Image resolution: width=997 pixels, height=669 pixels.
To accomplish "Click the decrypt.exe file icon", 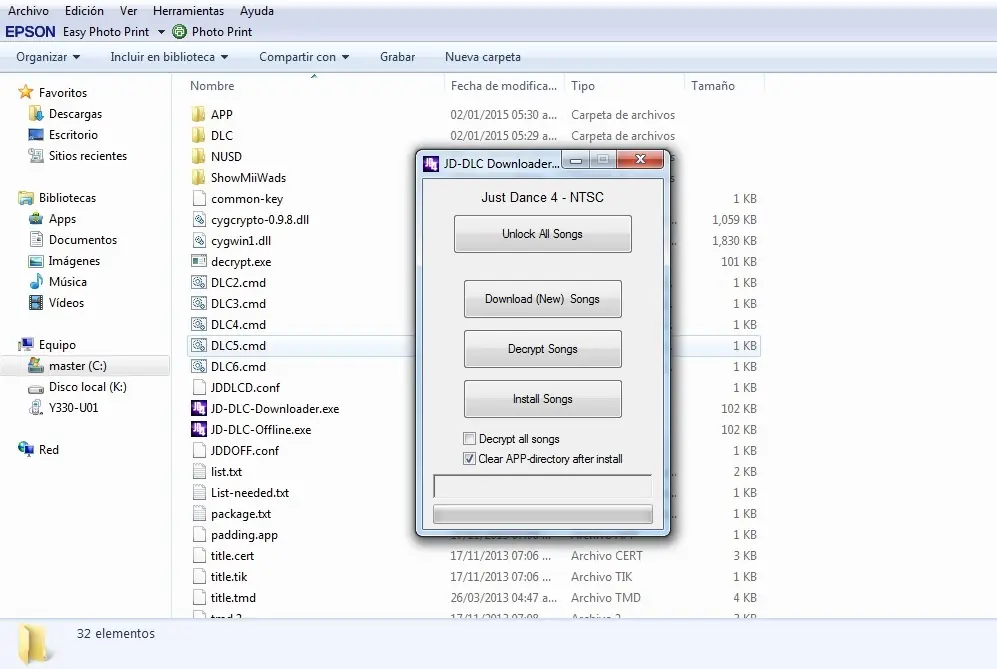I will coord(199,261).
